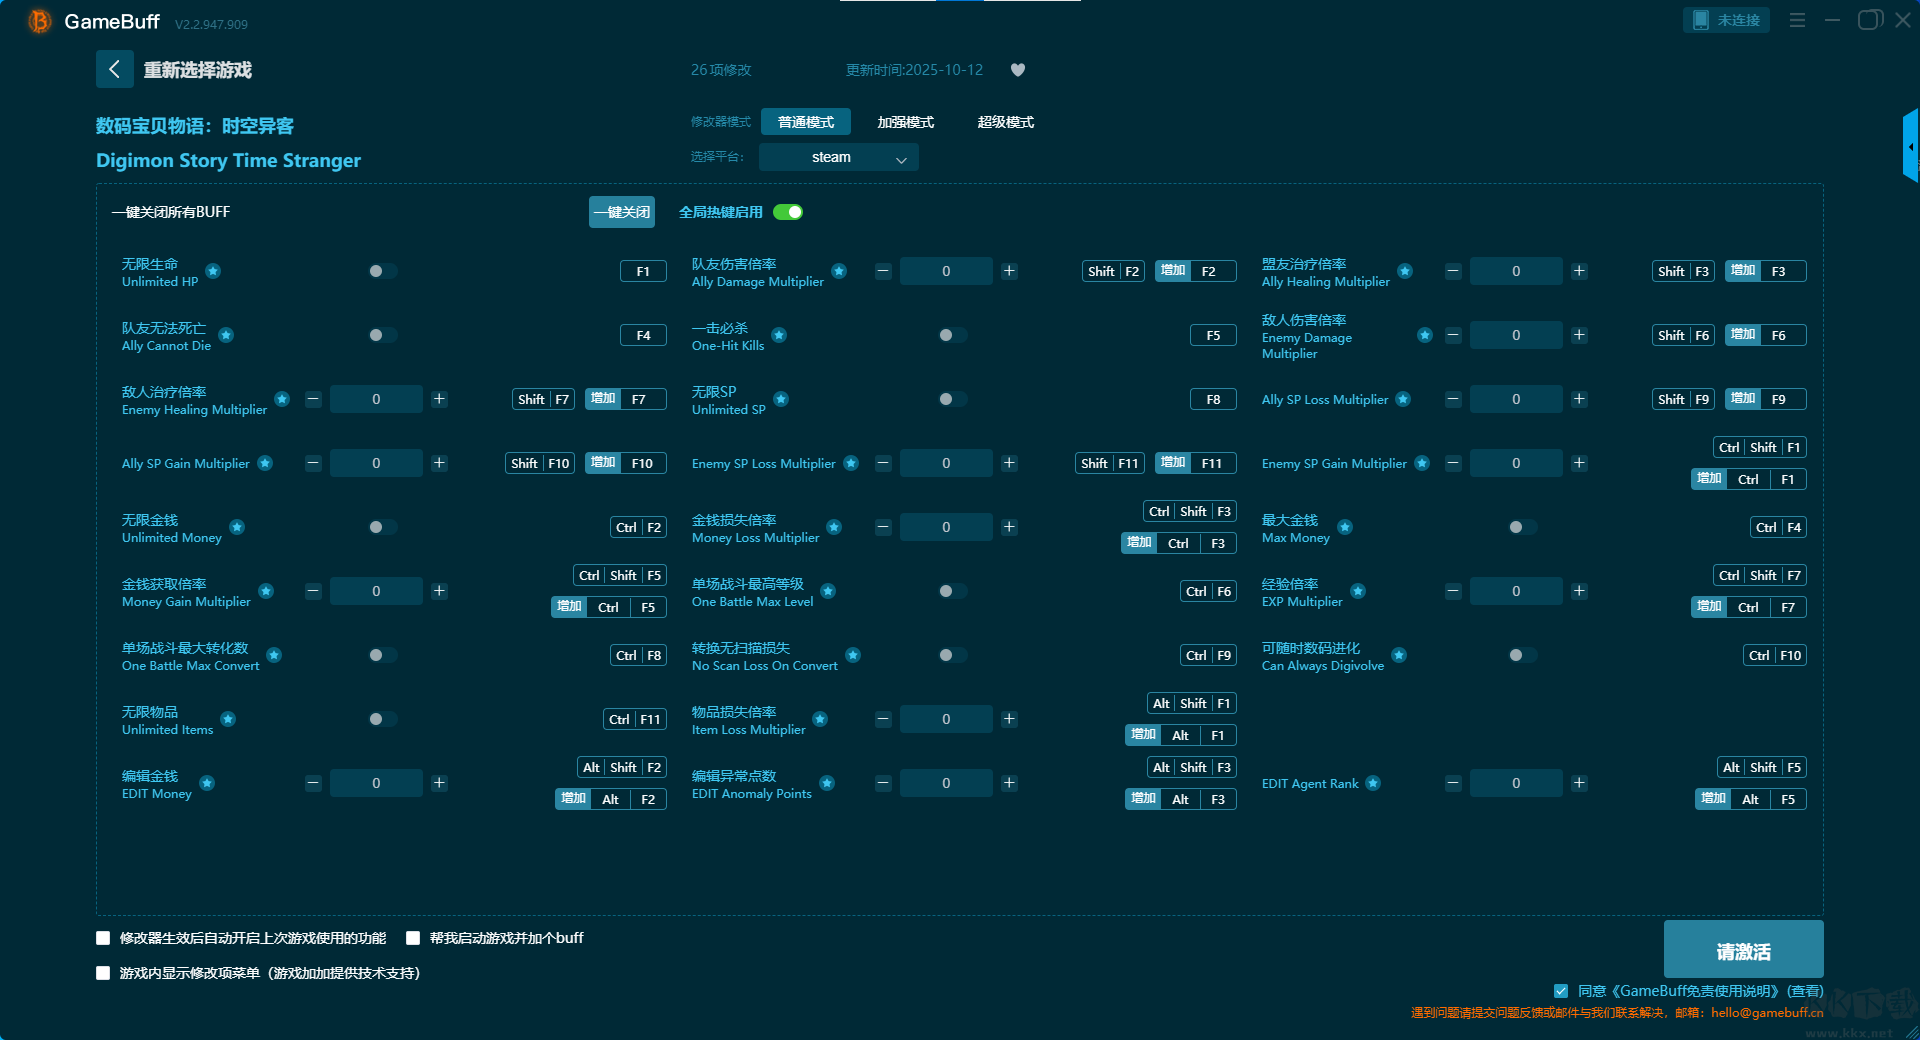This screenshot has width=1920, height=1040.
Task: Open the GameBuff logo icon
Action: tap(39, 21)
